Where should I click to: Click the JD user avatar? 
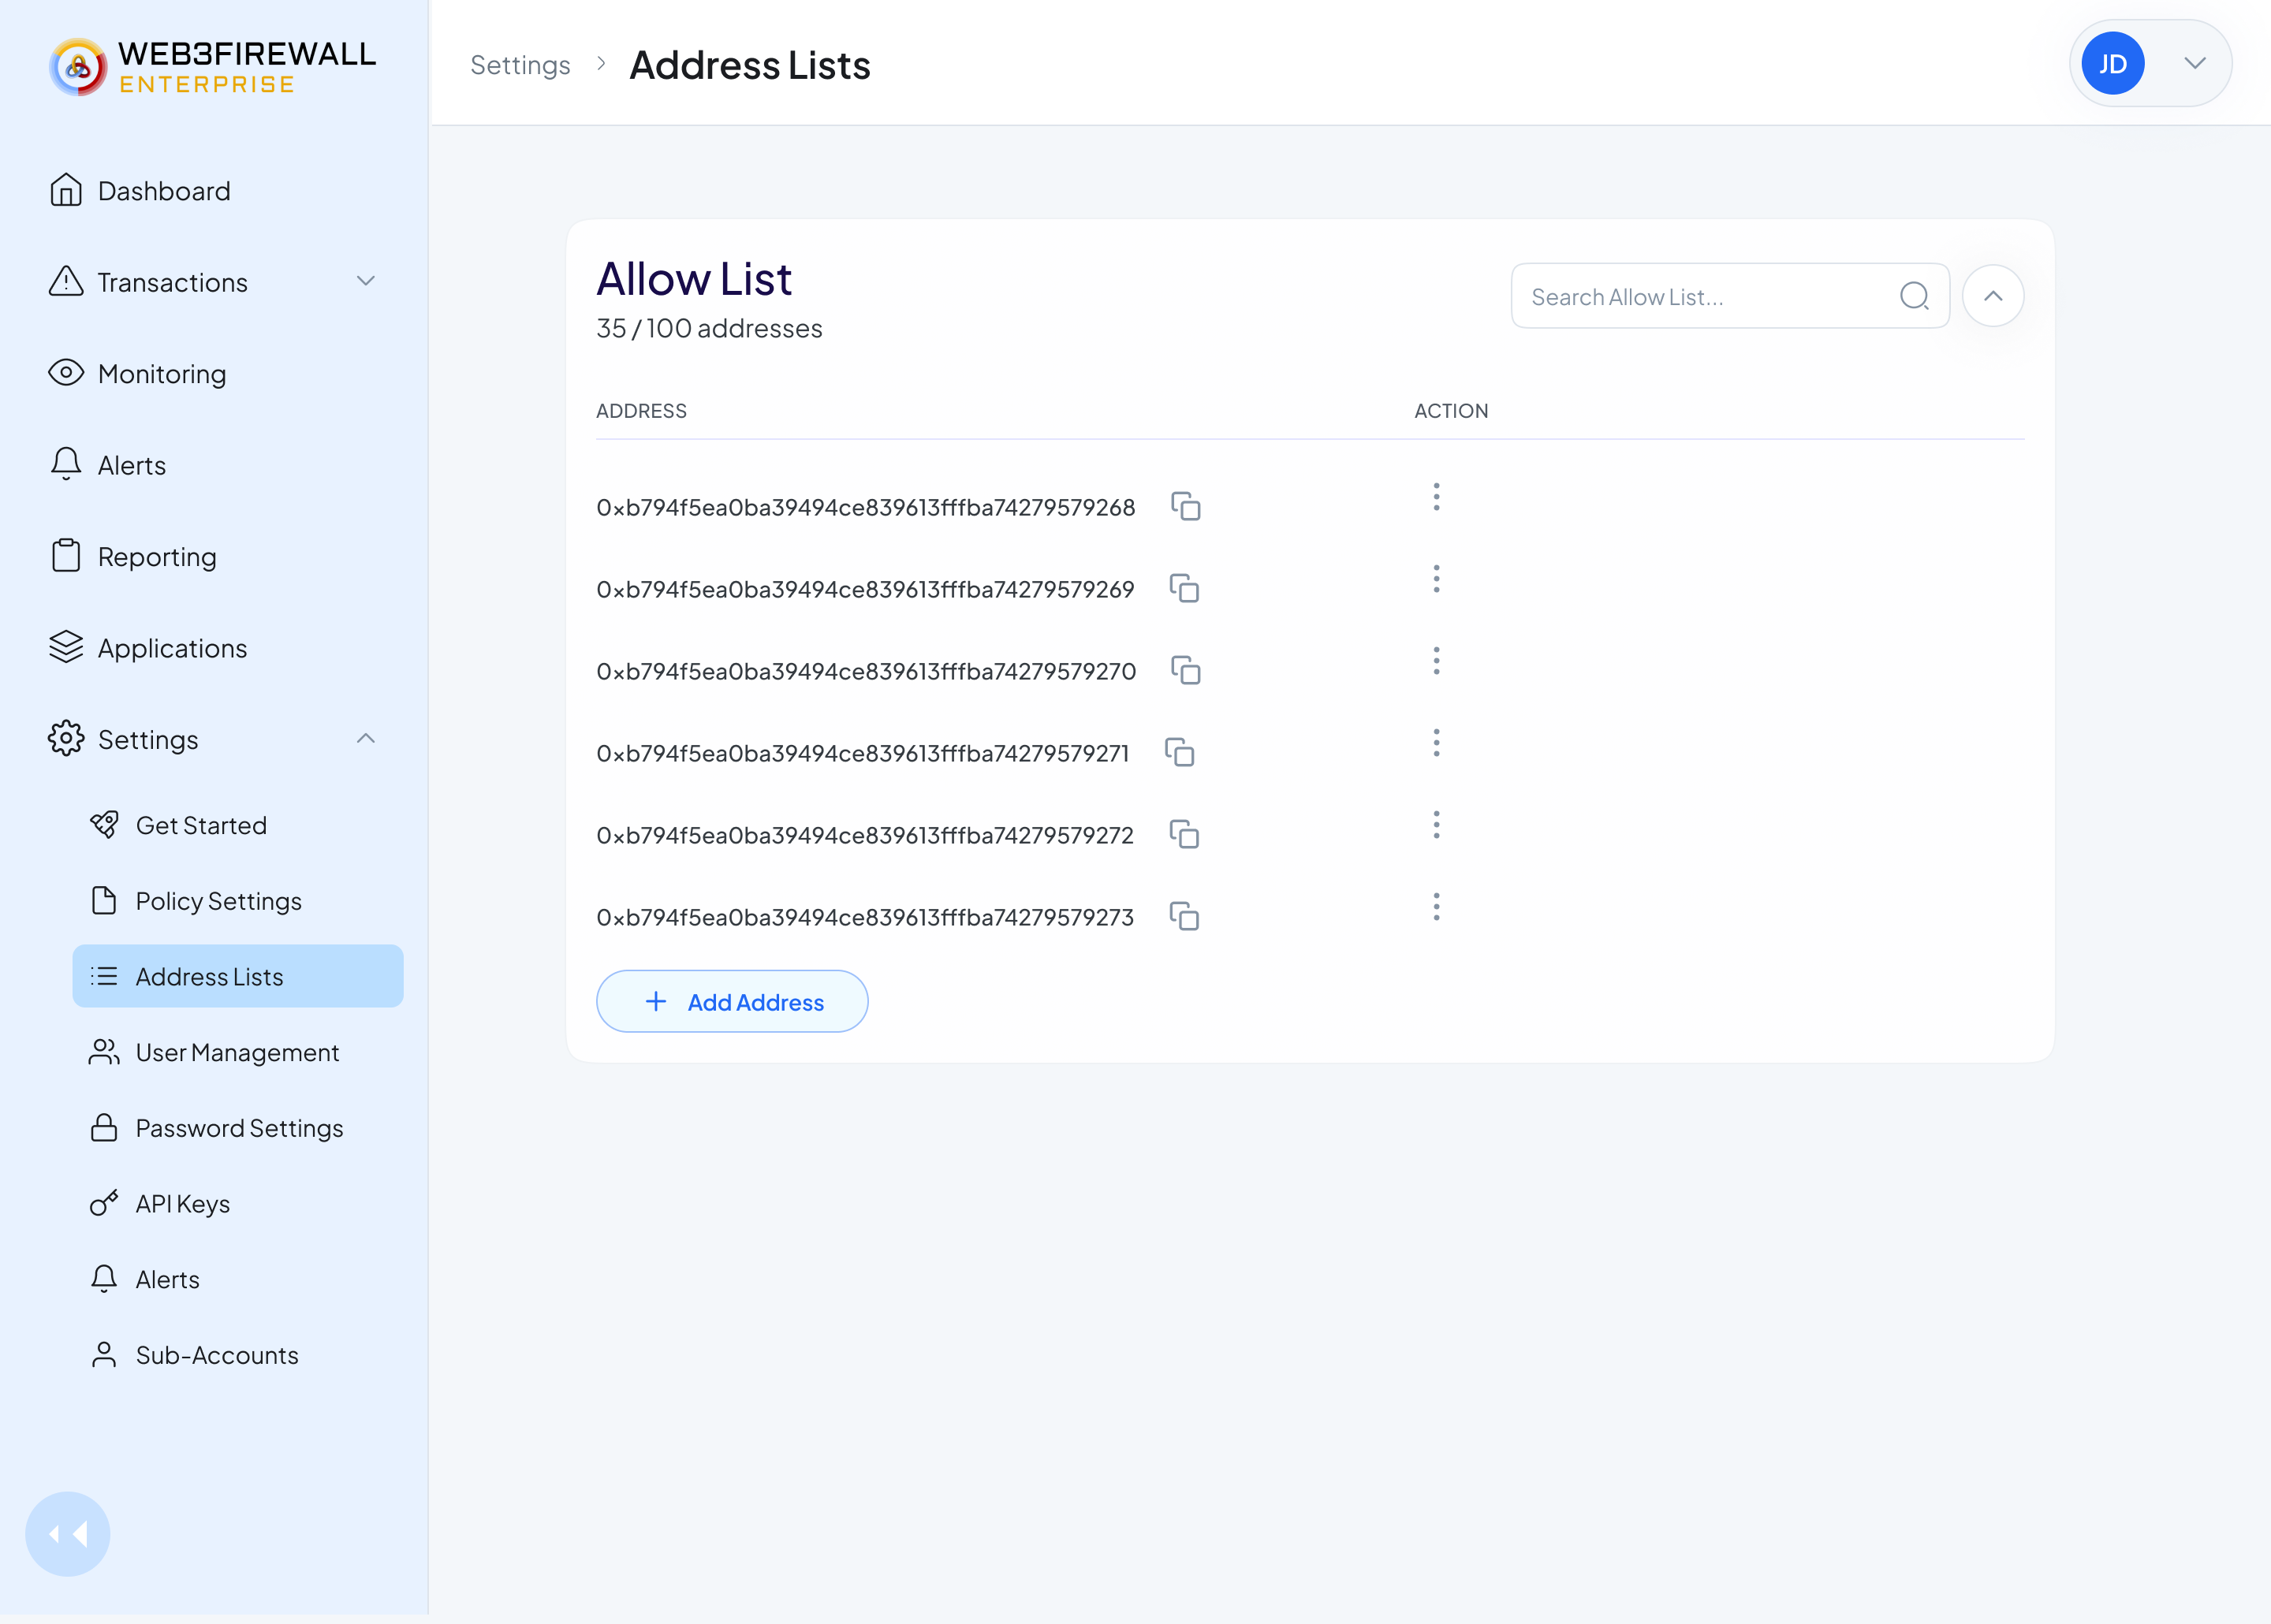[2112, 64]
